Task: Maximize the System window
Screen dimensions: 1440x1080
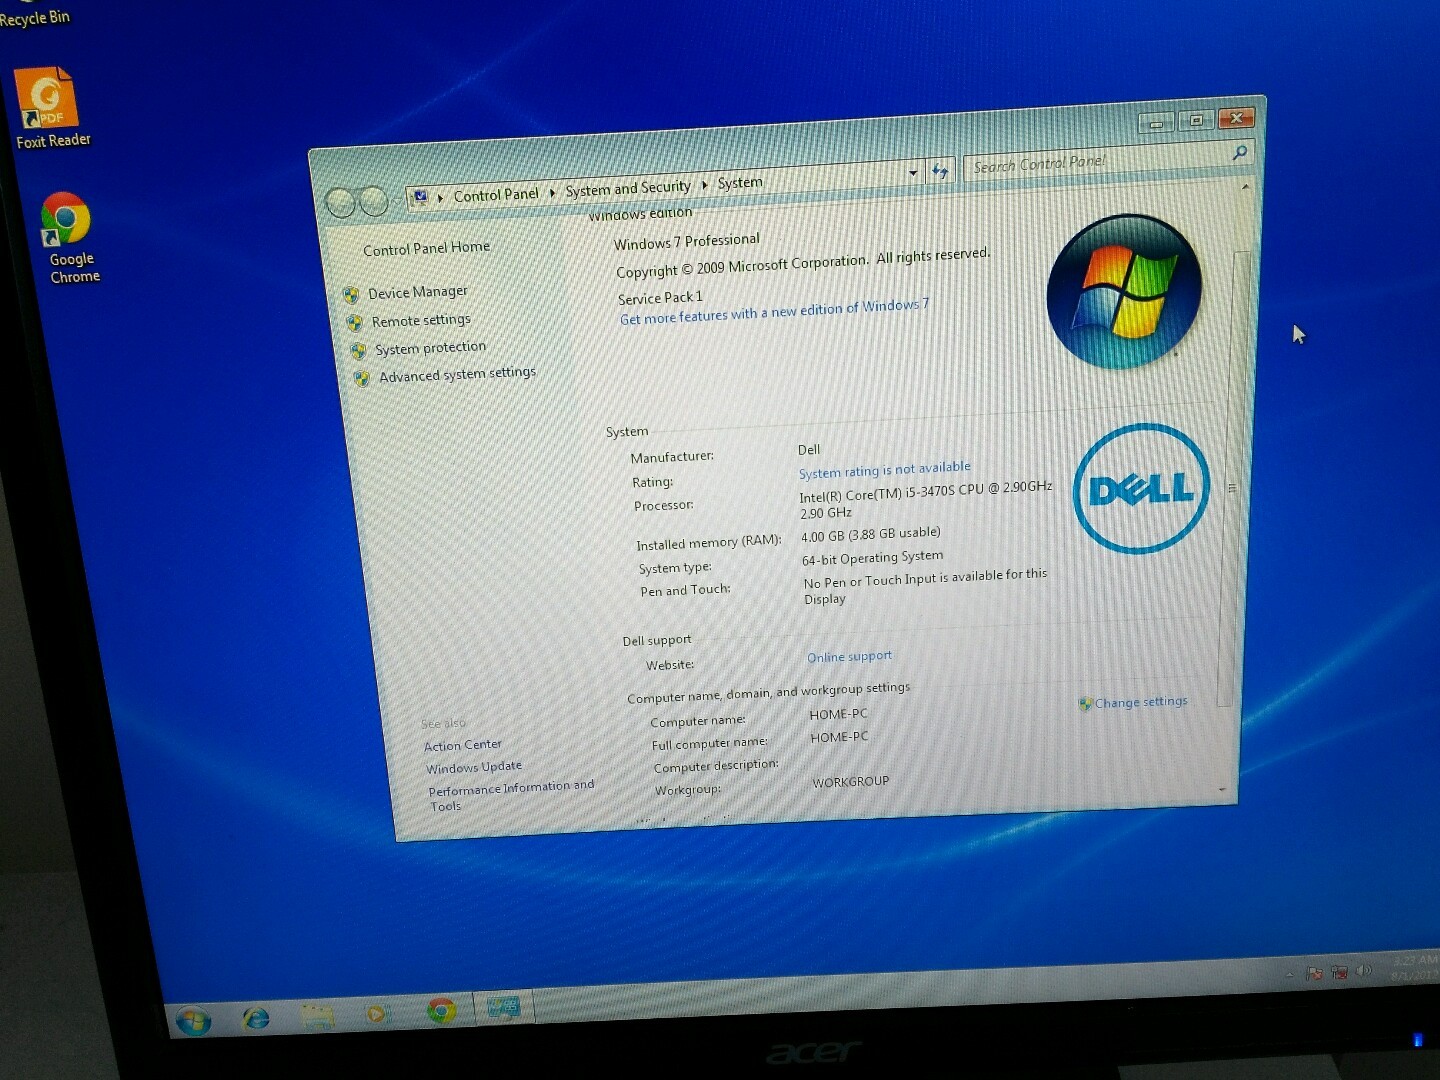Action: pos(1196,121)
